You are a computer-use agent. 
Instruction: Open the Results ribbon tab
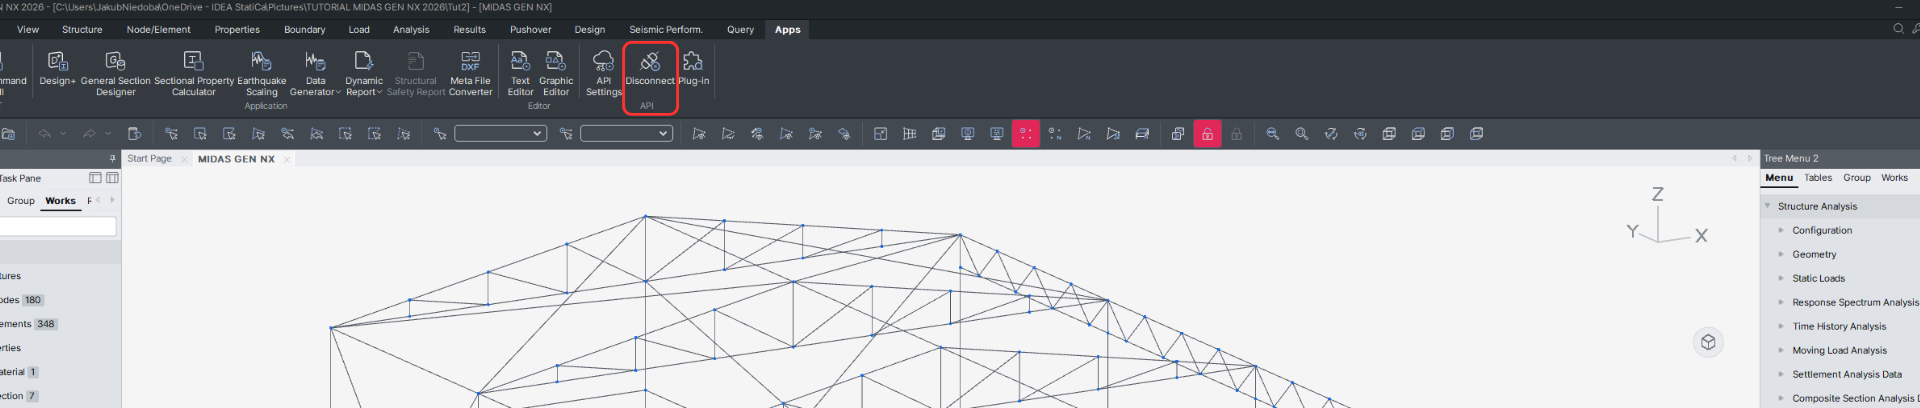click(x=469, y=30)
